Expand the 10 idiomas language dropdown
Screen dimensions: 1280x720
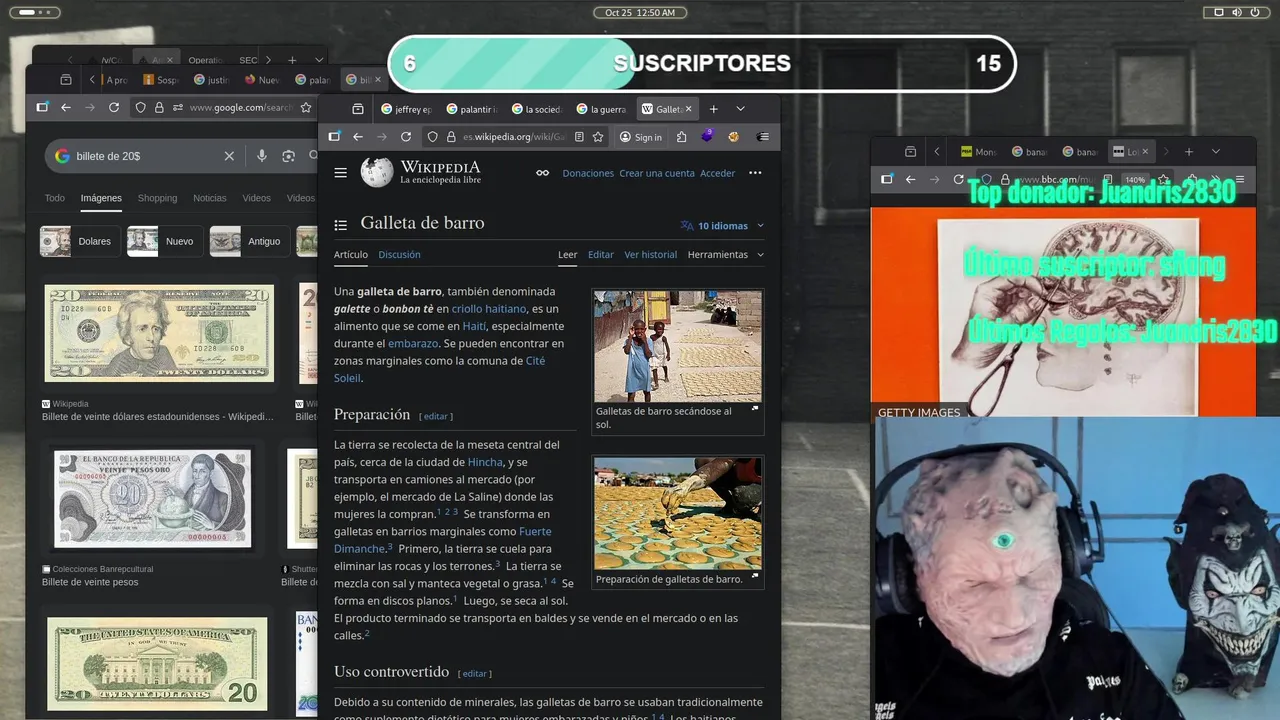722,226
